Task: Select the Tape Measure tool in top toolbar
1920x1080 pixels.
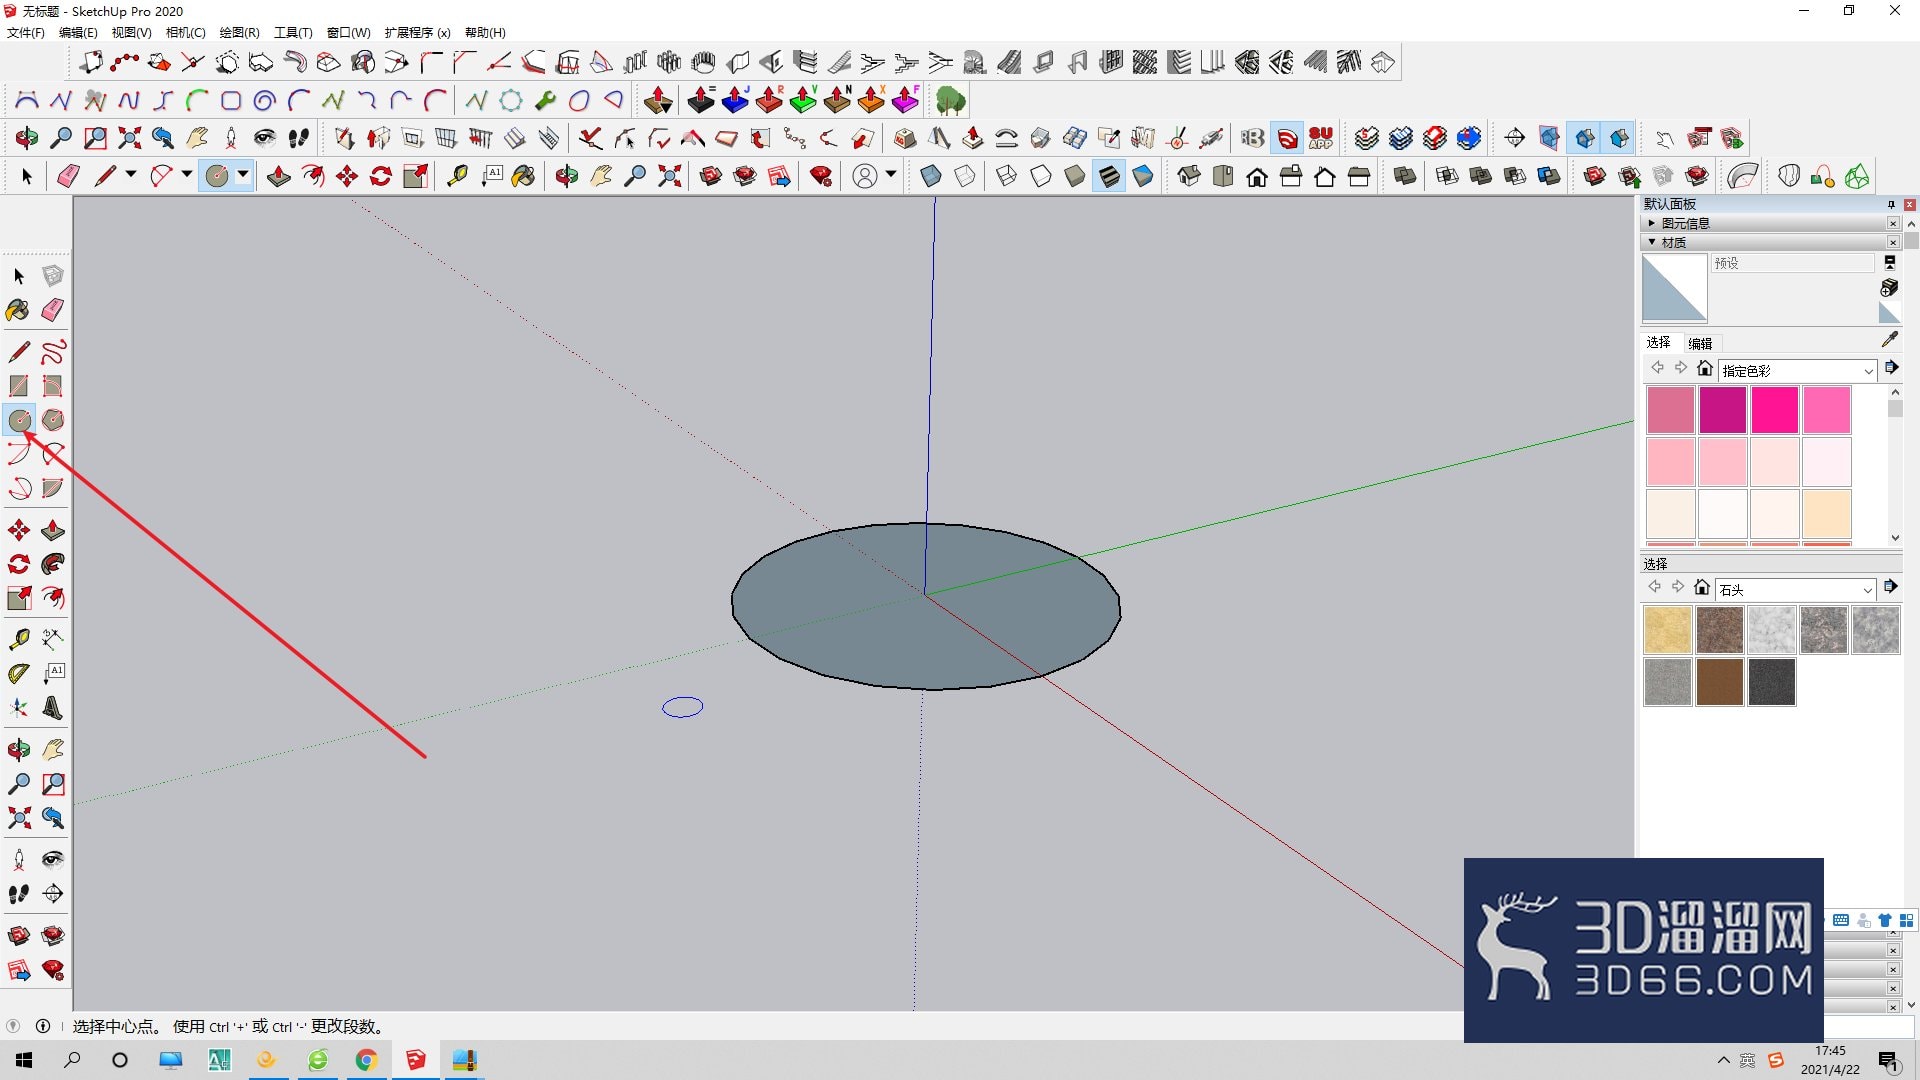Action: [x=457, y=176]
